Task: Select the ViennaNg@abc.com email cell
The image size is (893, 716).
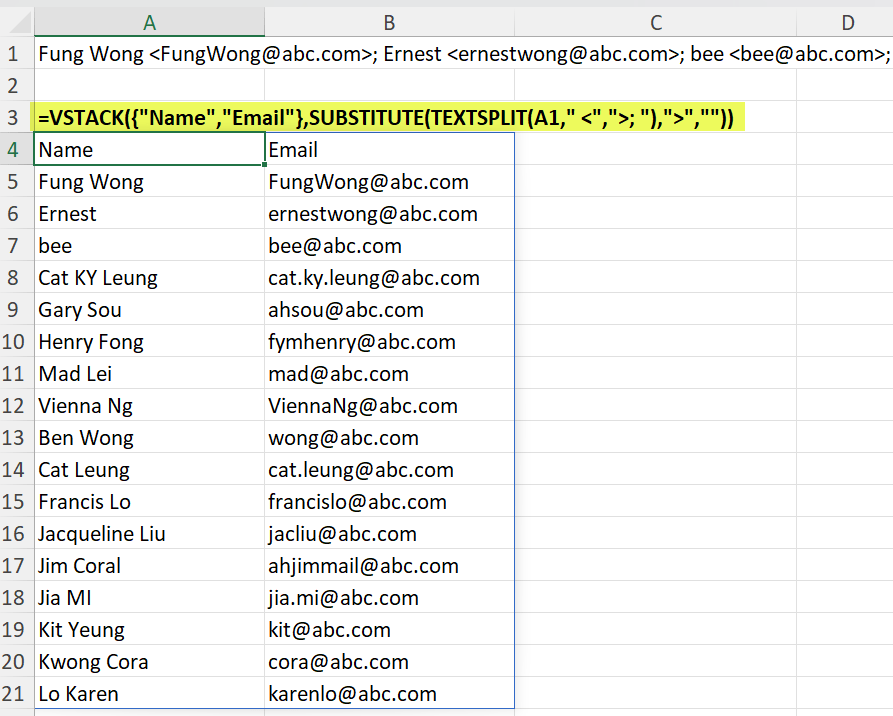Action: (389, 406)
